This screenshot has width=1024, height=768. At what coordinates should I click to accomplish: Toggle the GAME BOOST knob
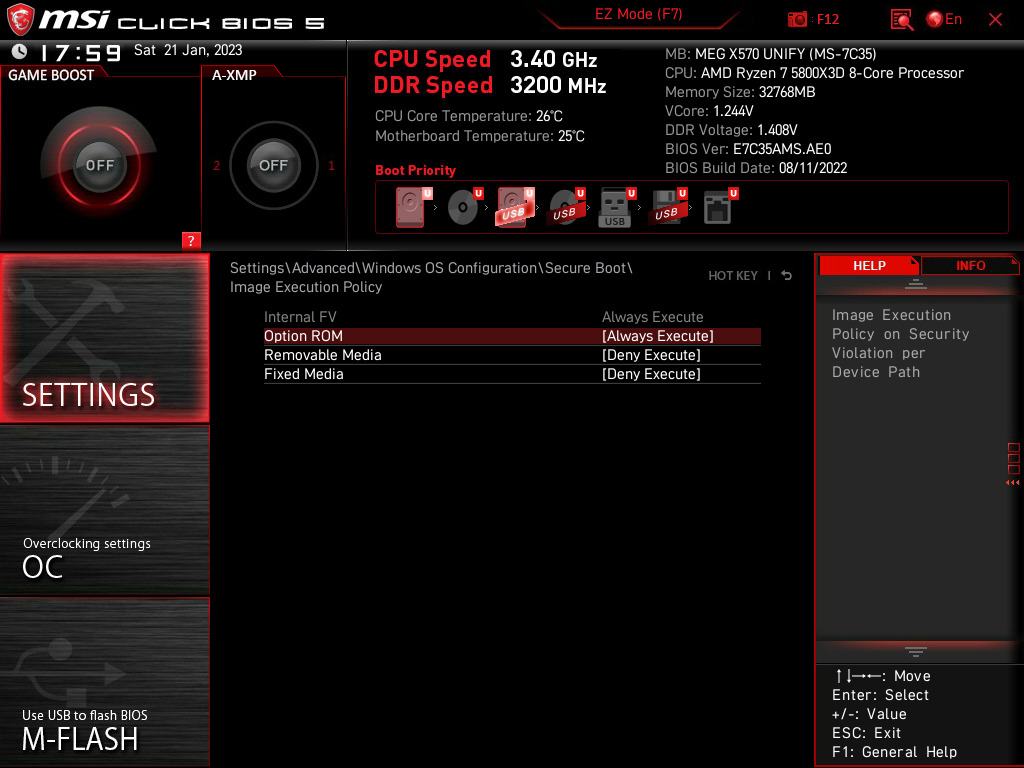pos(99,165)
